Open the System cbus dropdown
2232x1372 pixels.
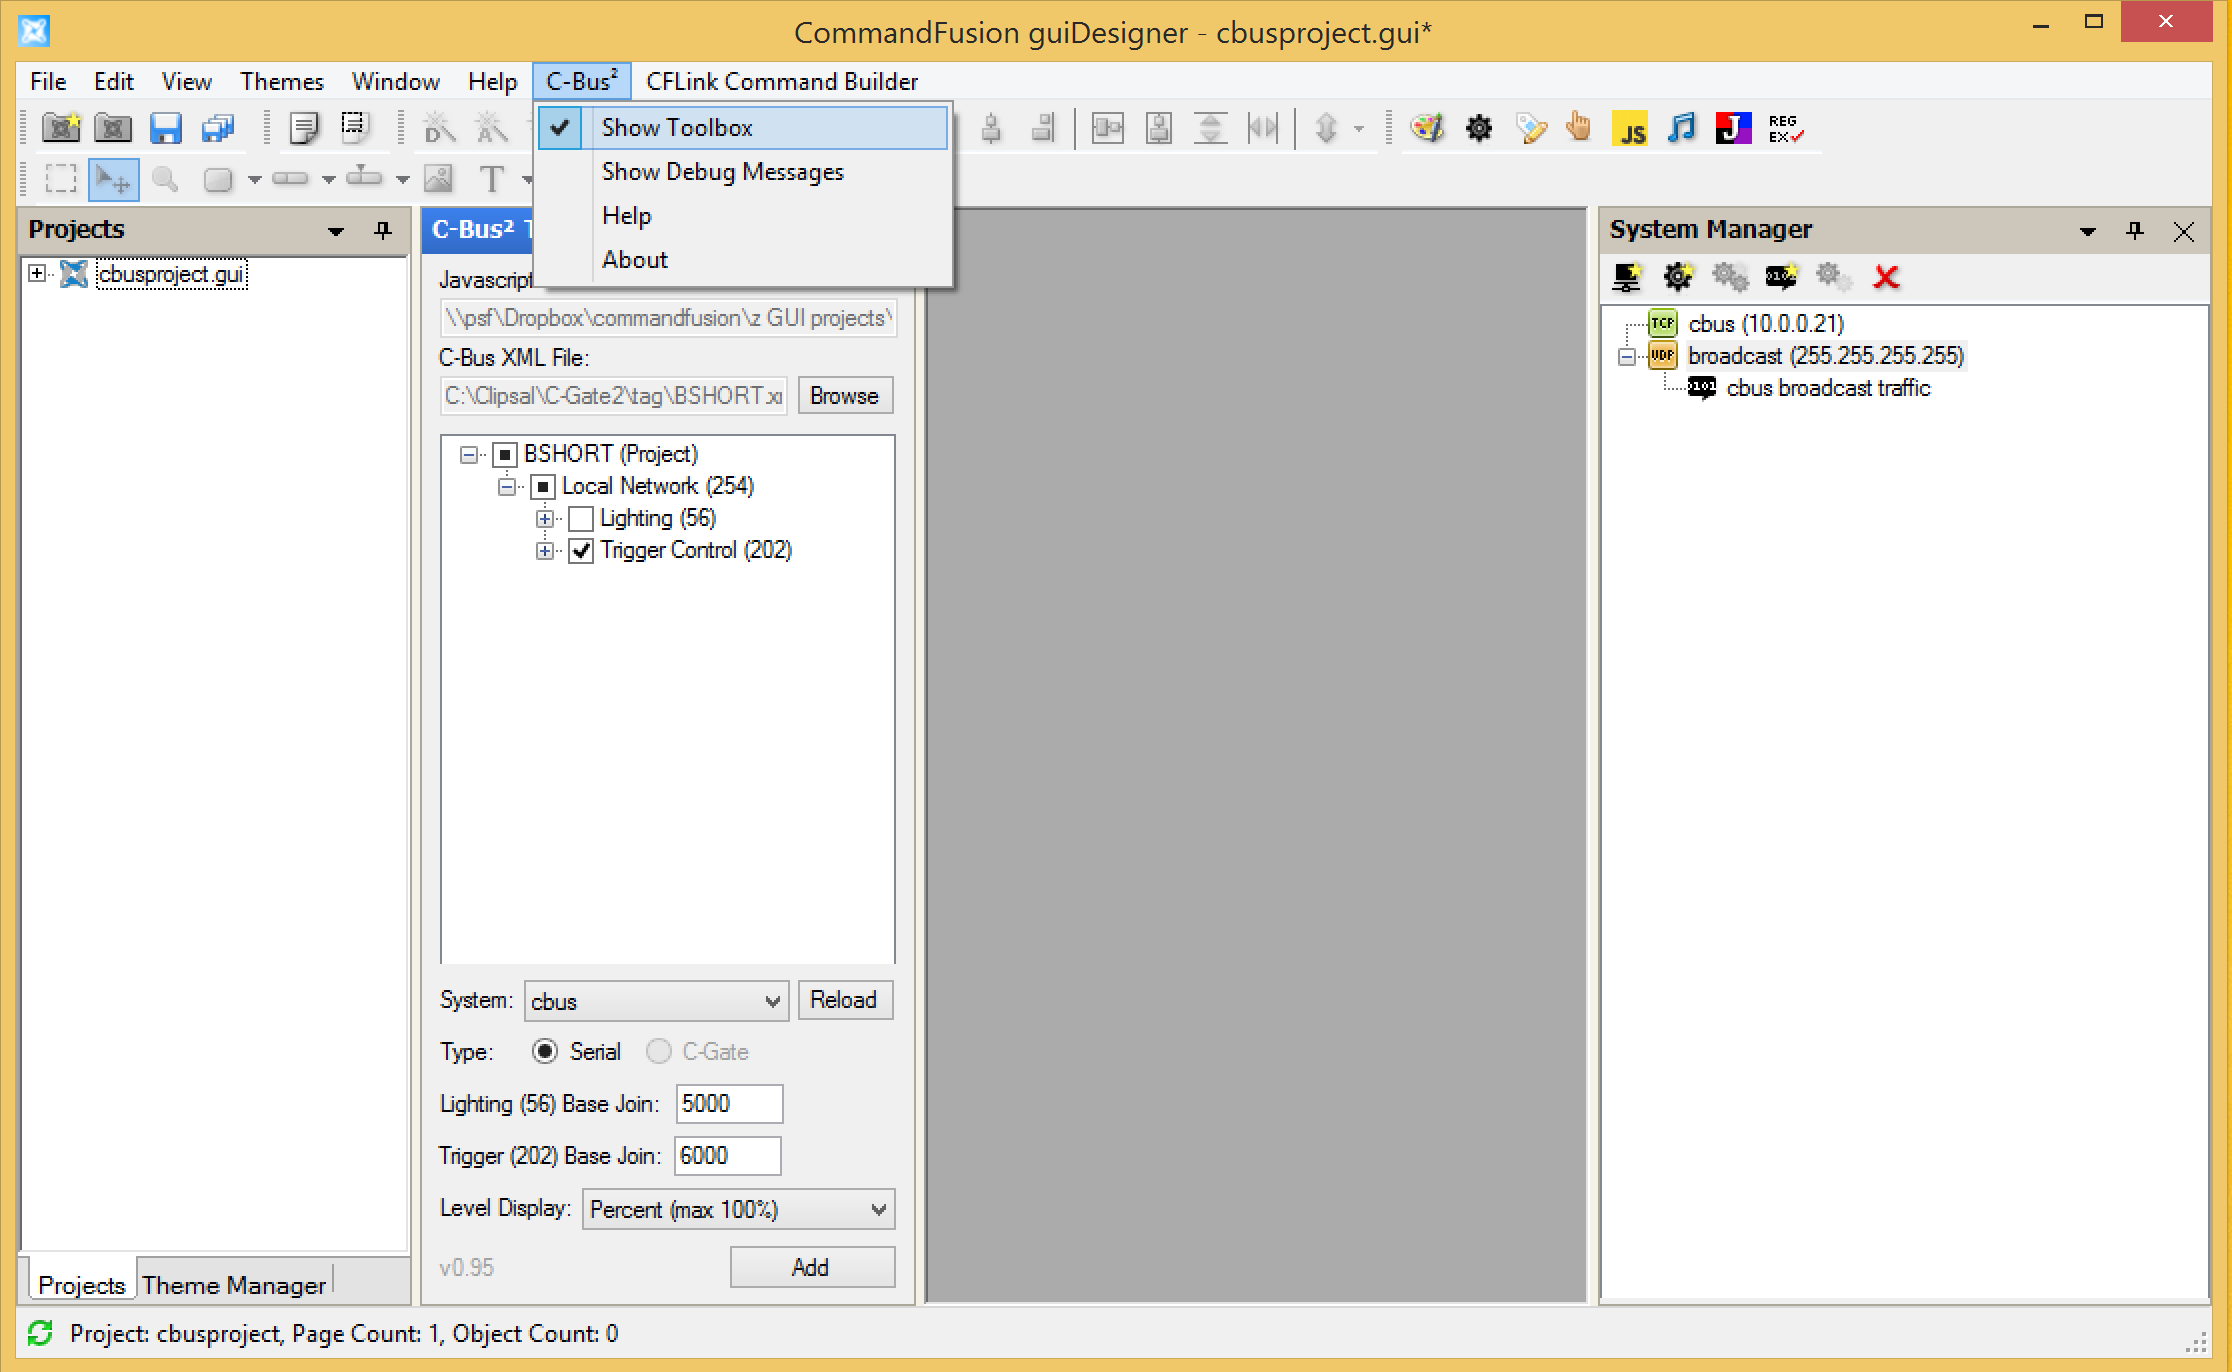pos(656,1001)
